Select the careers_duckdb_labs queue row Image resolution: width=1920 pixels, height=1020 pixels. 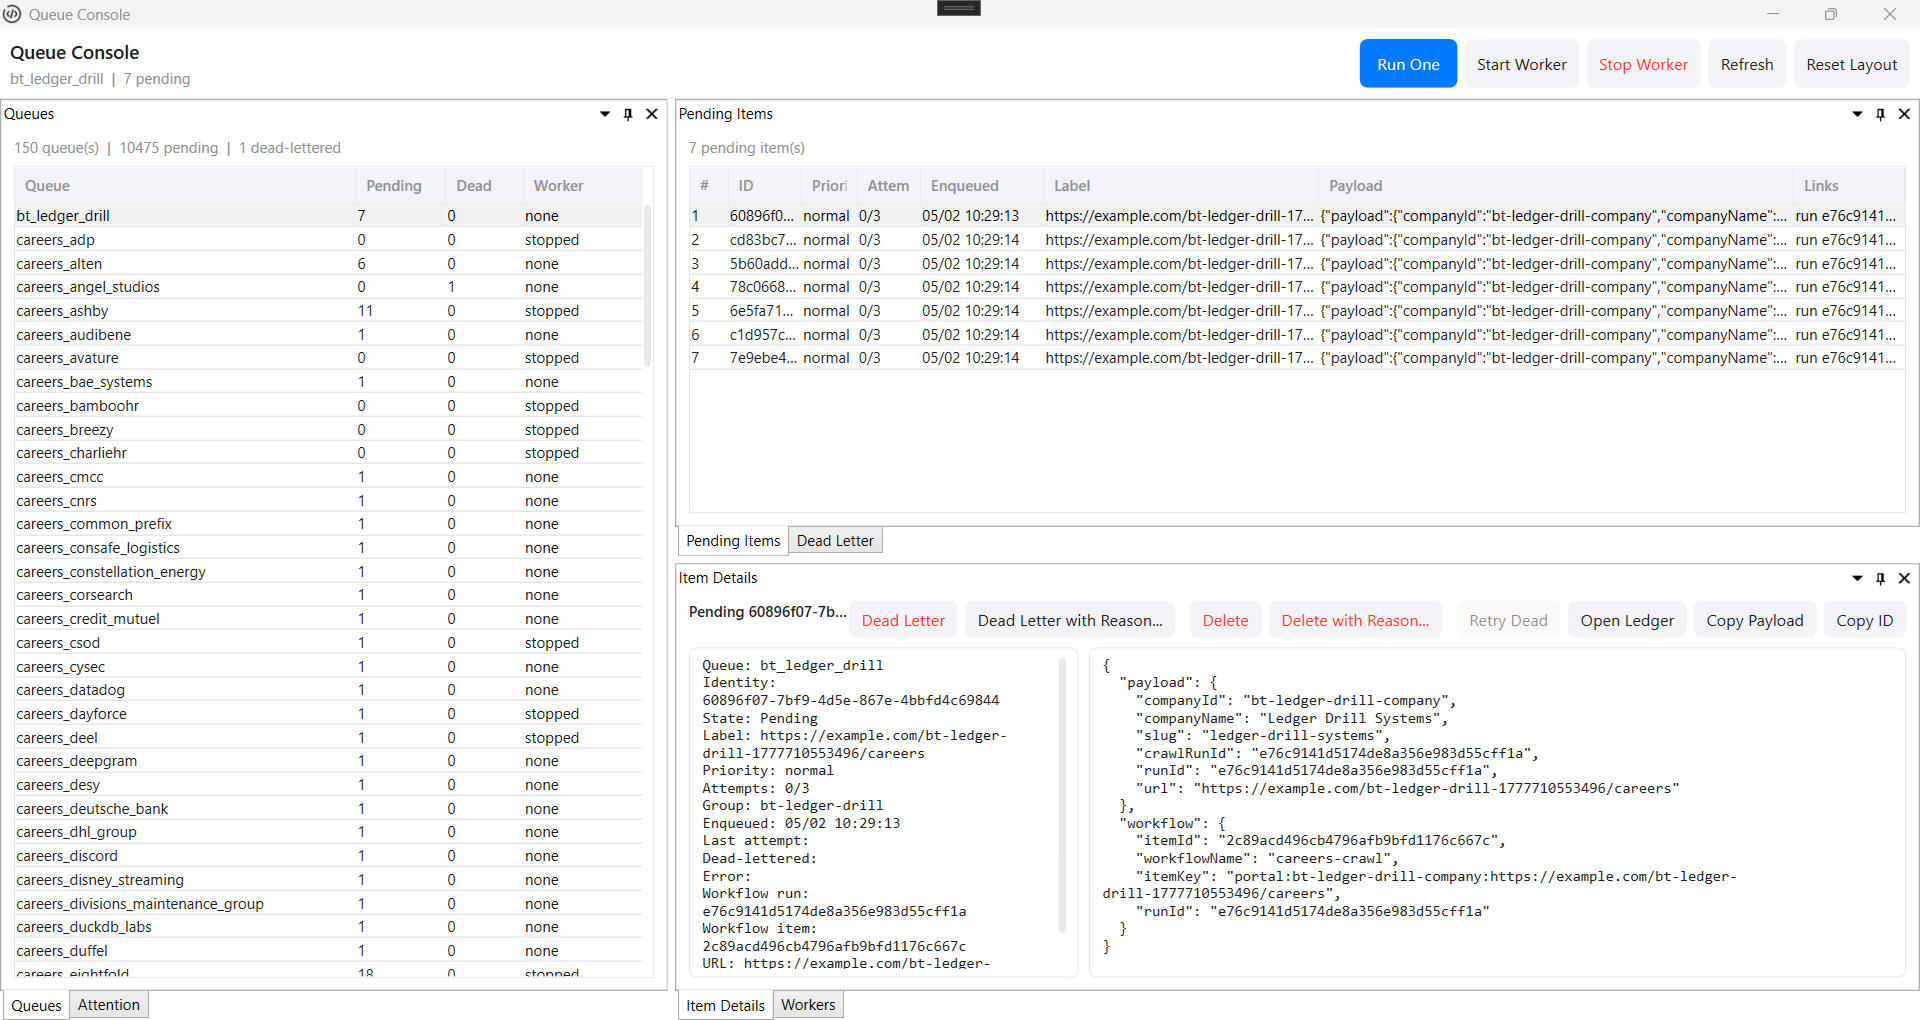328,927
